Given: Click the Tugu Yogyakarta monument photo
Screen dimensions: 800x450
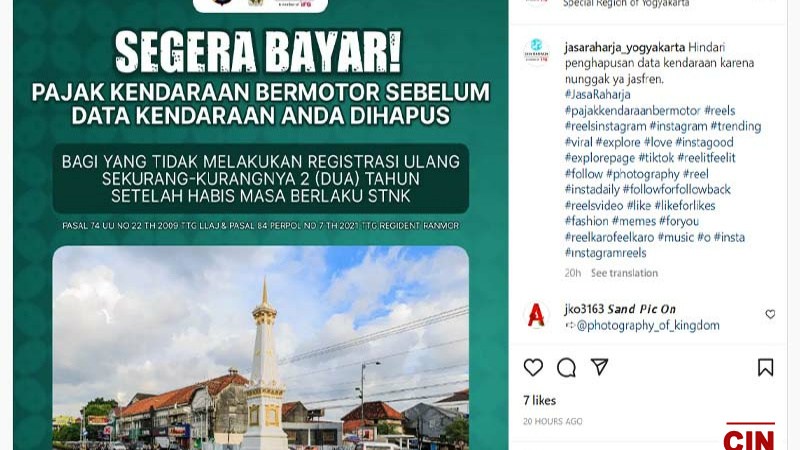Looking at the screenshot, I should (x=261, y=348).
